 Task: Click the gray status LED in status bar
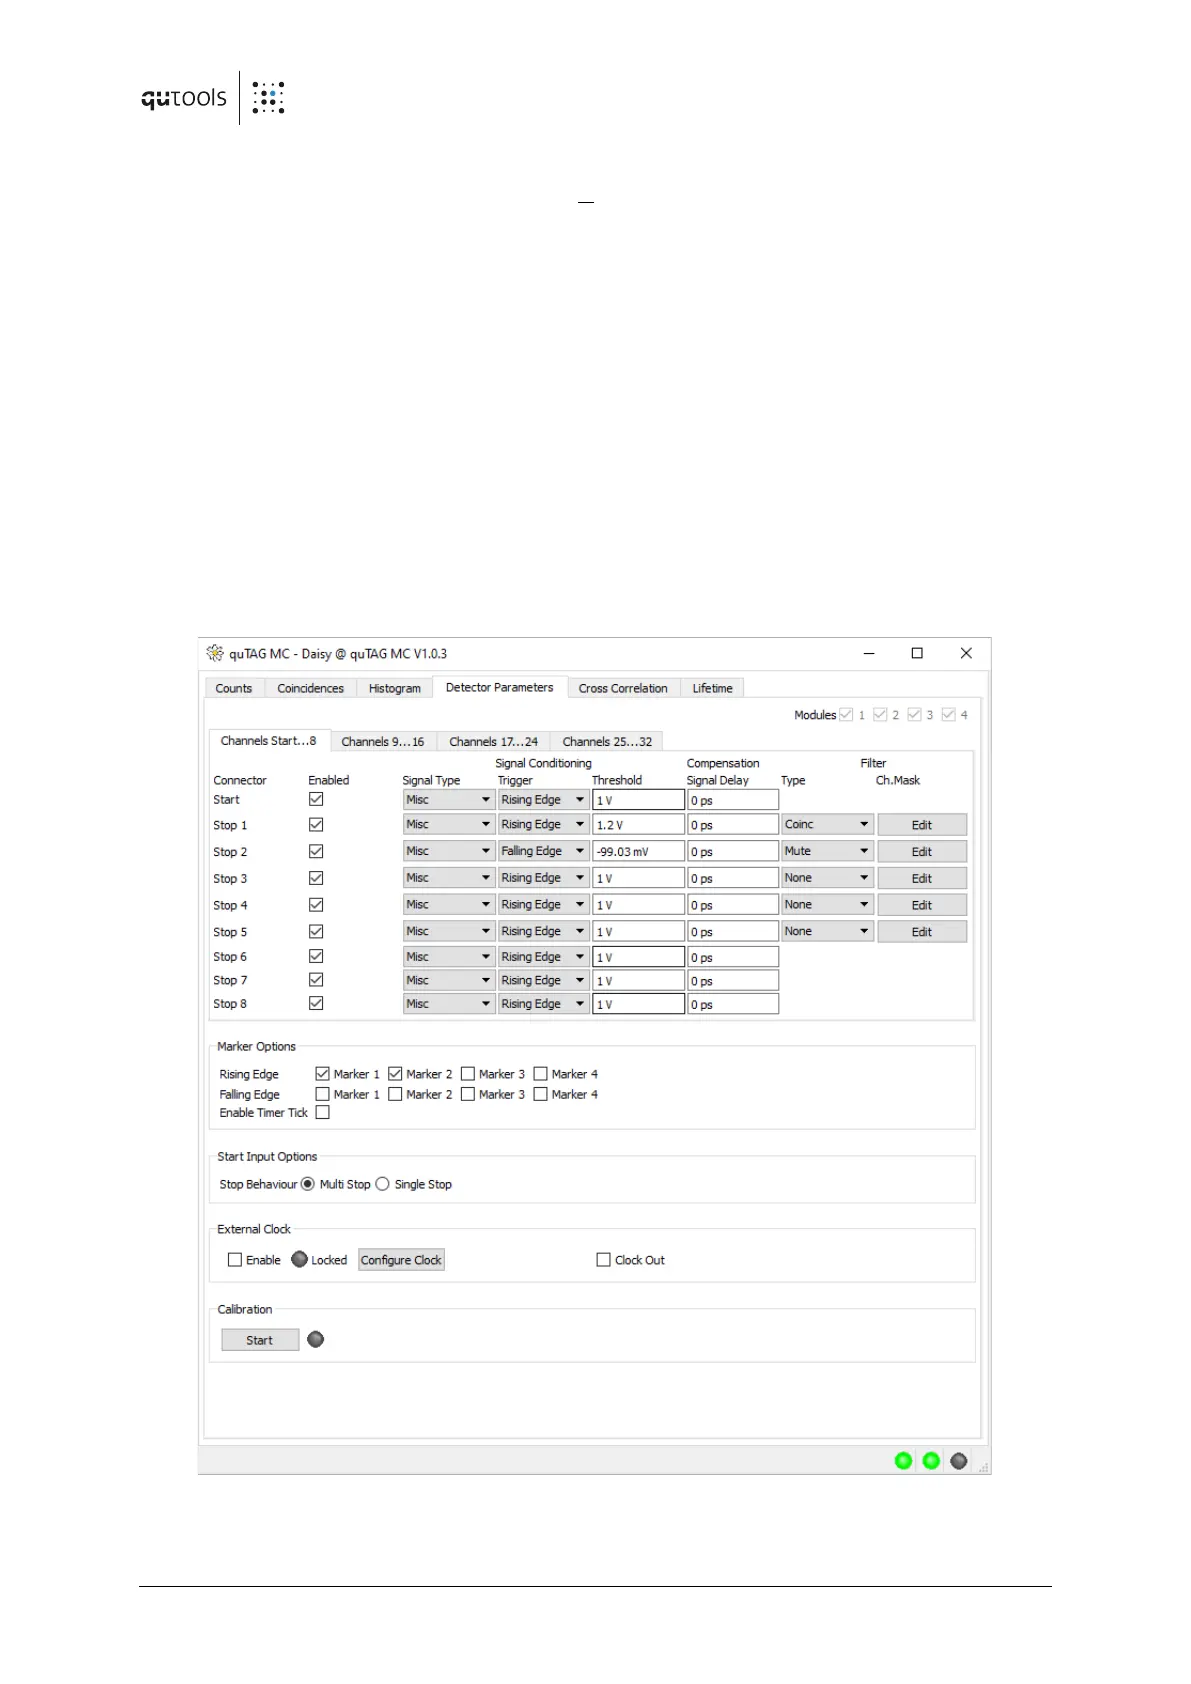coord(959,1461)
